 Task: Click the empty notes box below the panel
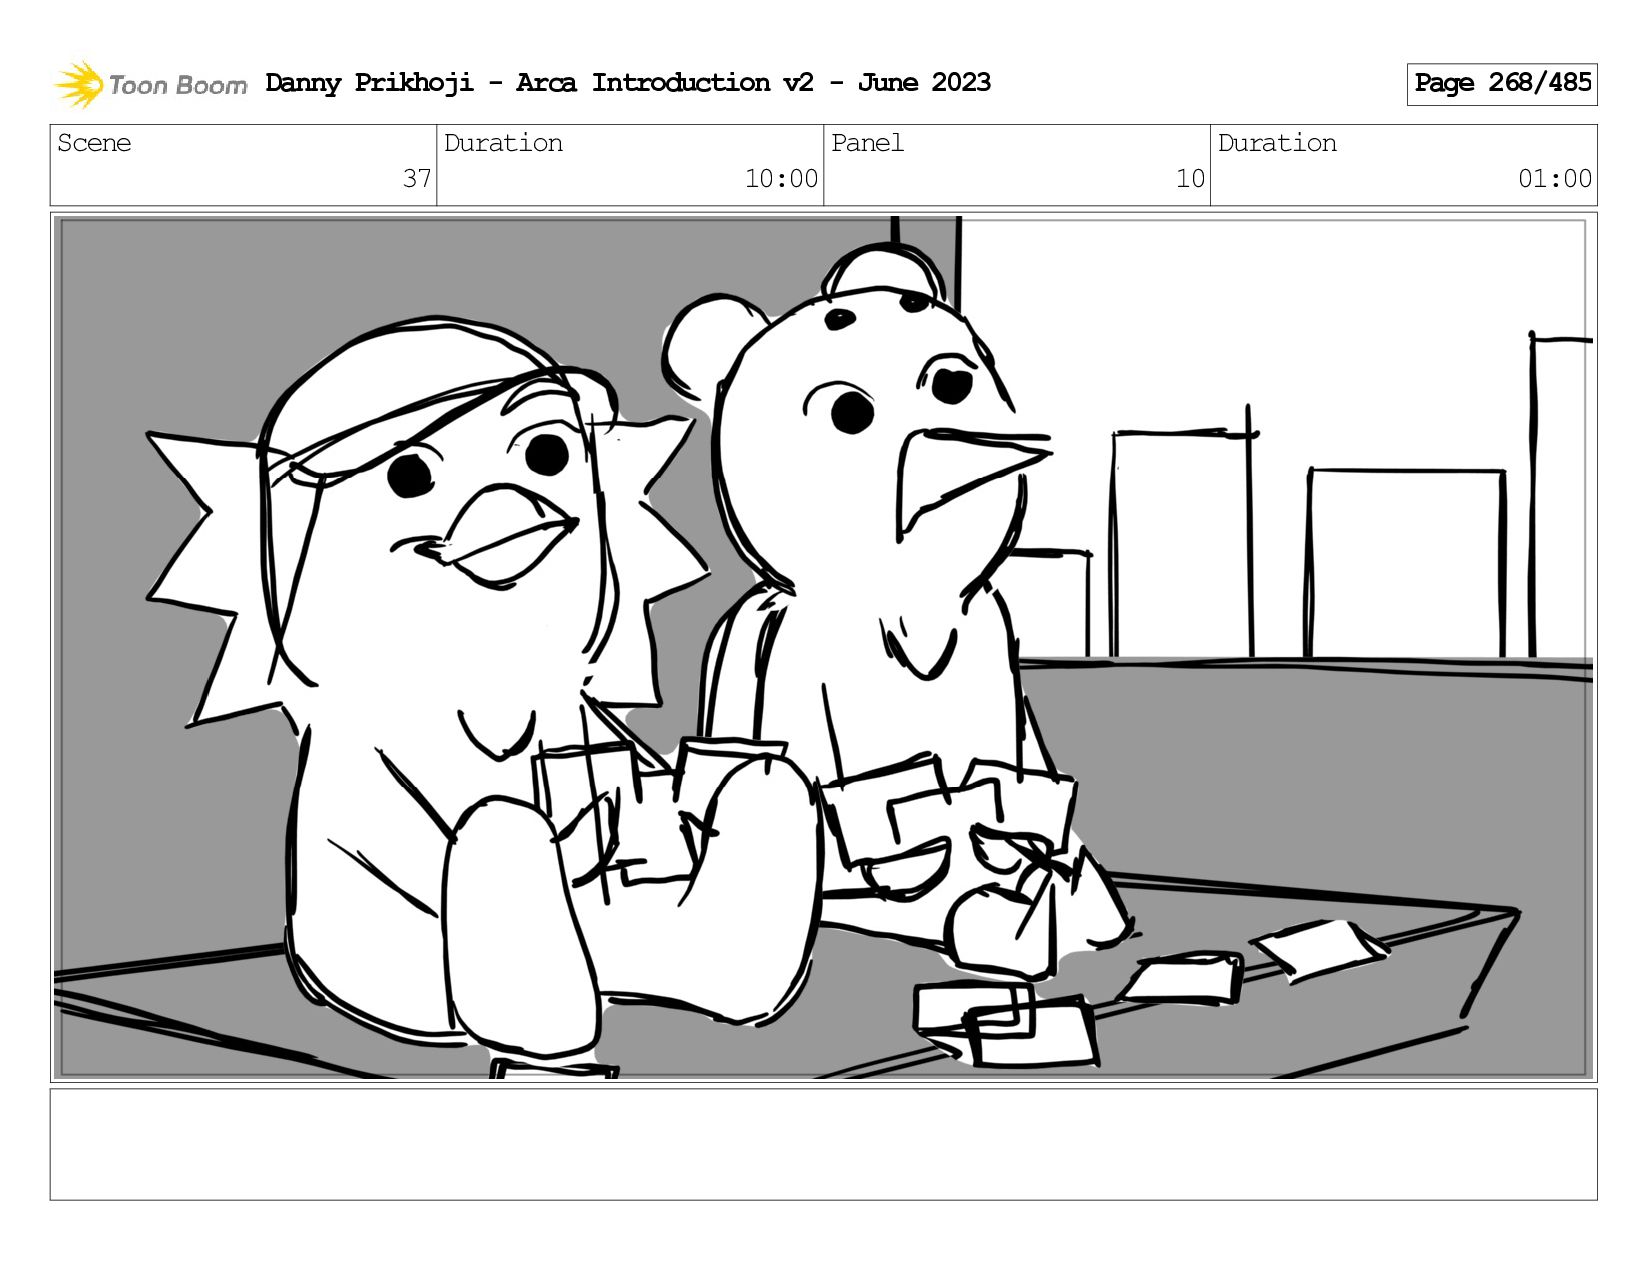[824, 1144]
